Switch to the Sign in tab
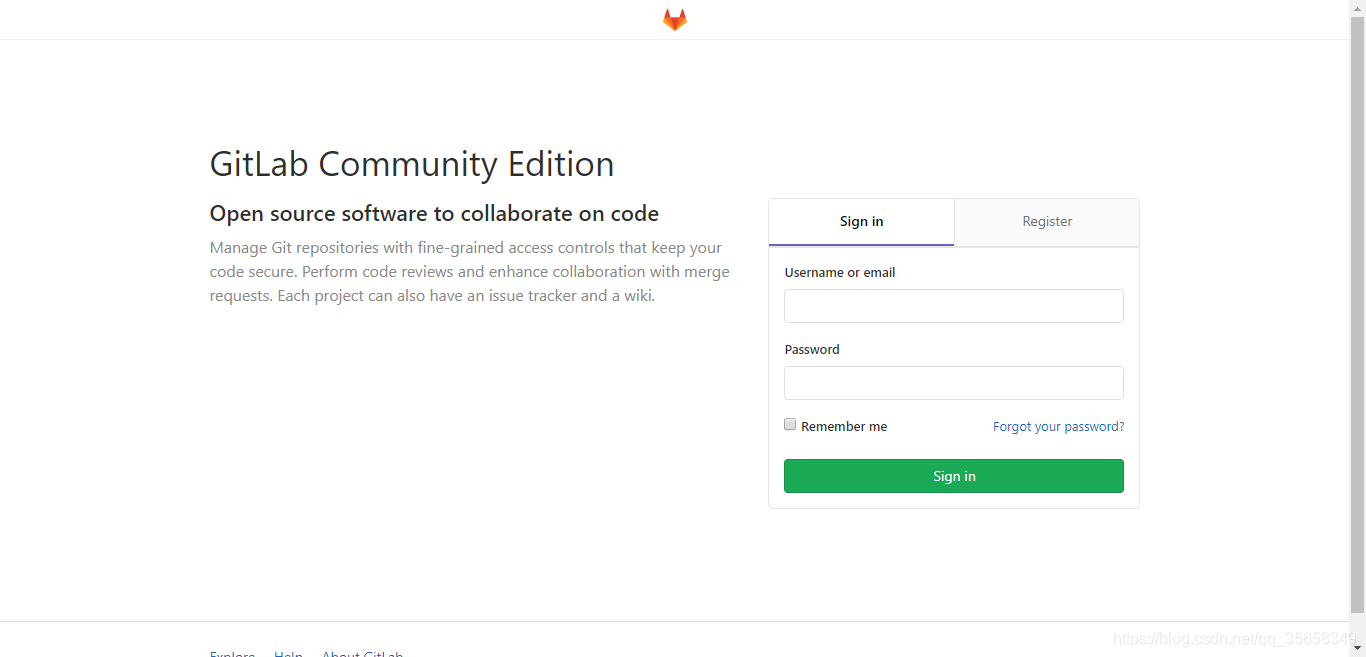1366x657 pixels. pyautogui.click(x=861, y=222)
